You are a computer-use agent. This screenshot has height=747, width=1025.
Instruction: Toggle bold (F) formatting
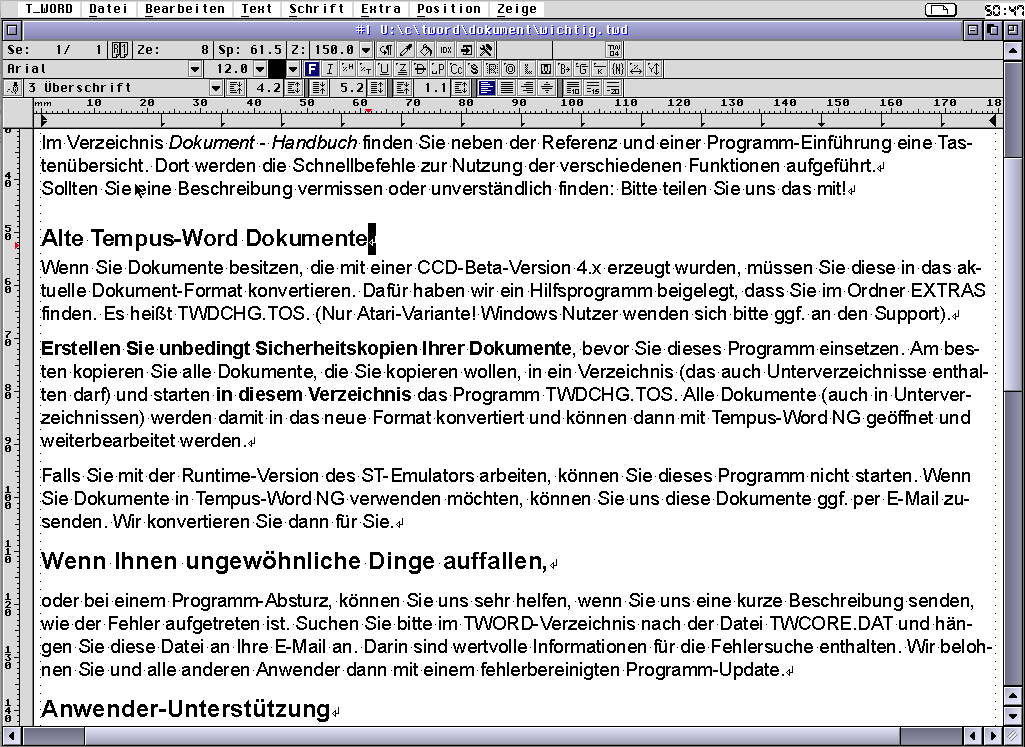point(312,69)
